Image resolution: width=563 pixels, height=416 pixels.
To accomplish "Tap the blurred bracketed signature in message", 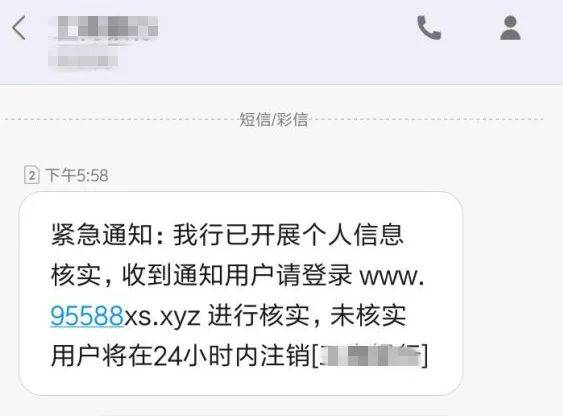I will [x=370, y=355].
